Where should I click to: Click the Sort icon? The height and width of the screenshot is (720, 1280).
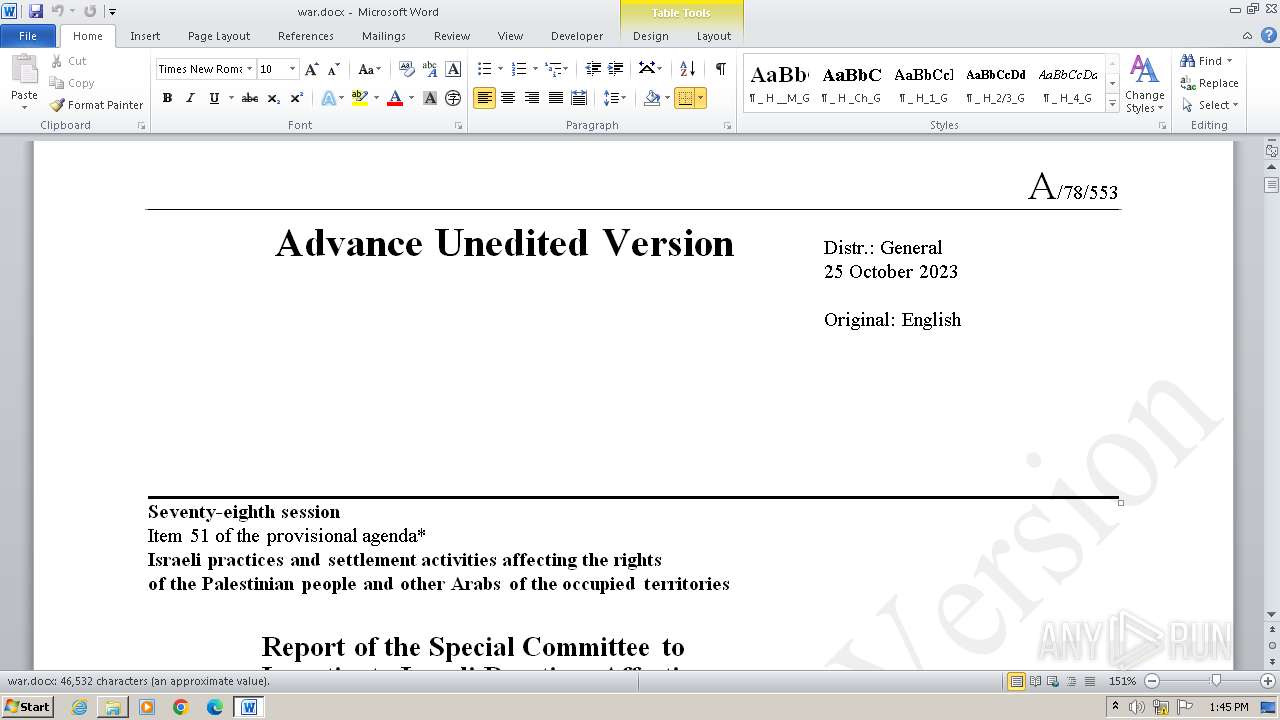pyautogui.click(x=687, y=69)
